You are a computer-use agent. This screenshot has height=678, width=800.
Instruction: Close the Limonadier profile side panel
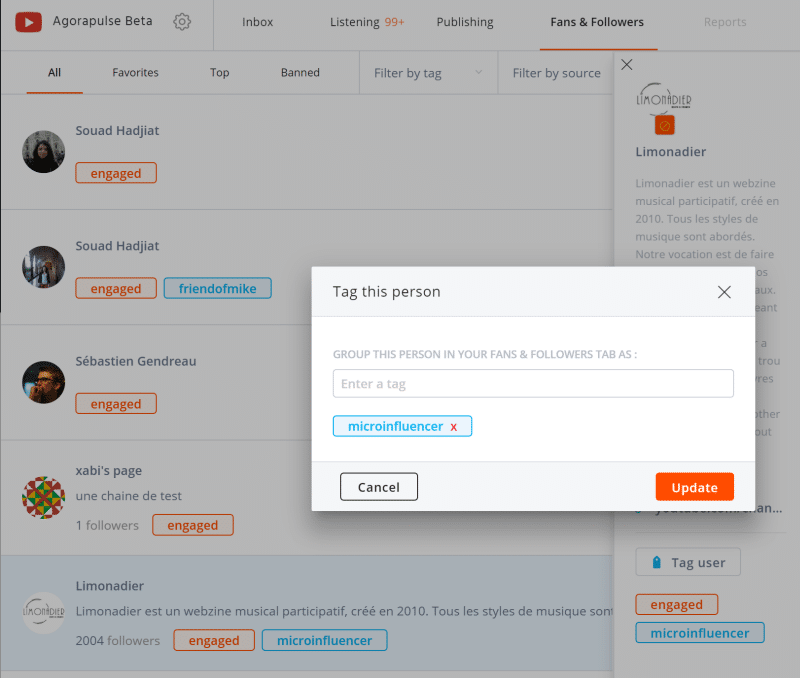[627, 65]
